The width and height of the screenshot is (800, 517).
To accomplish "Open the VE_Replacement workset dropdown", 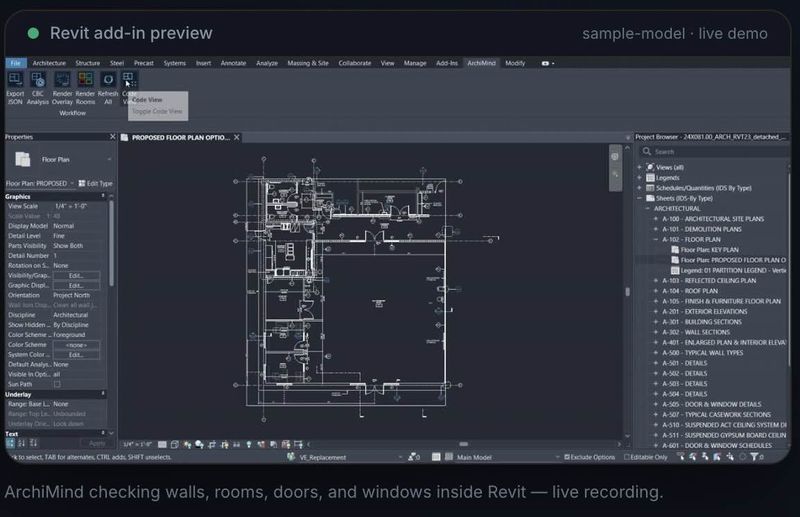I will [400, 457].
